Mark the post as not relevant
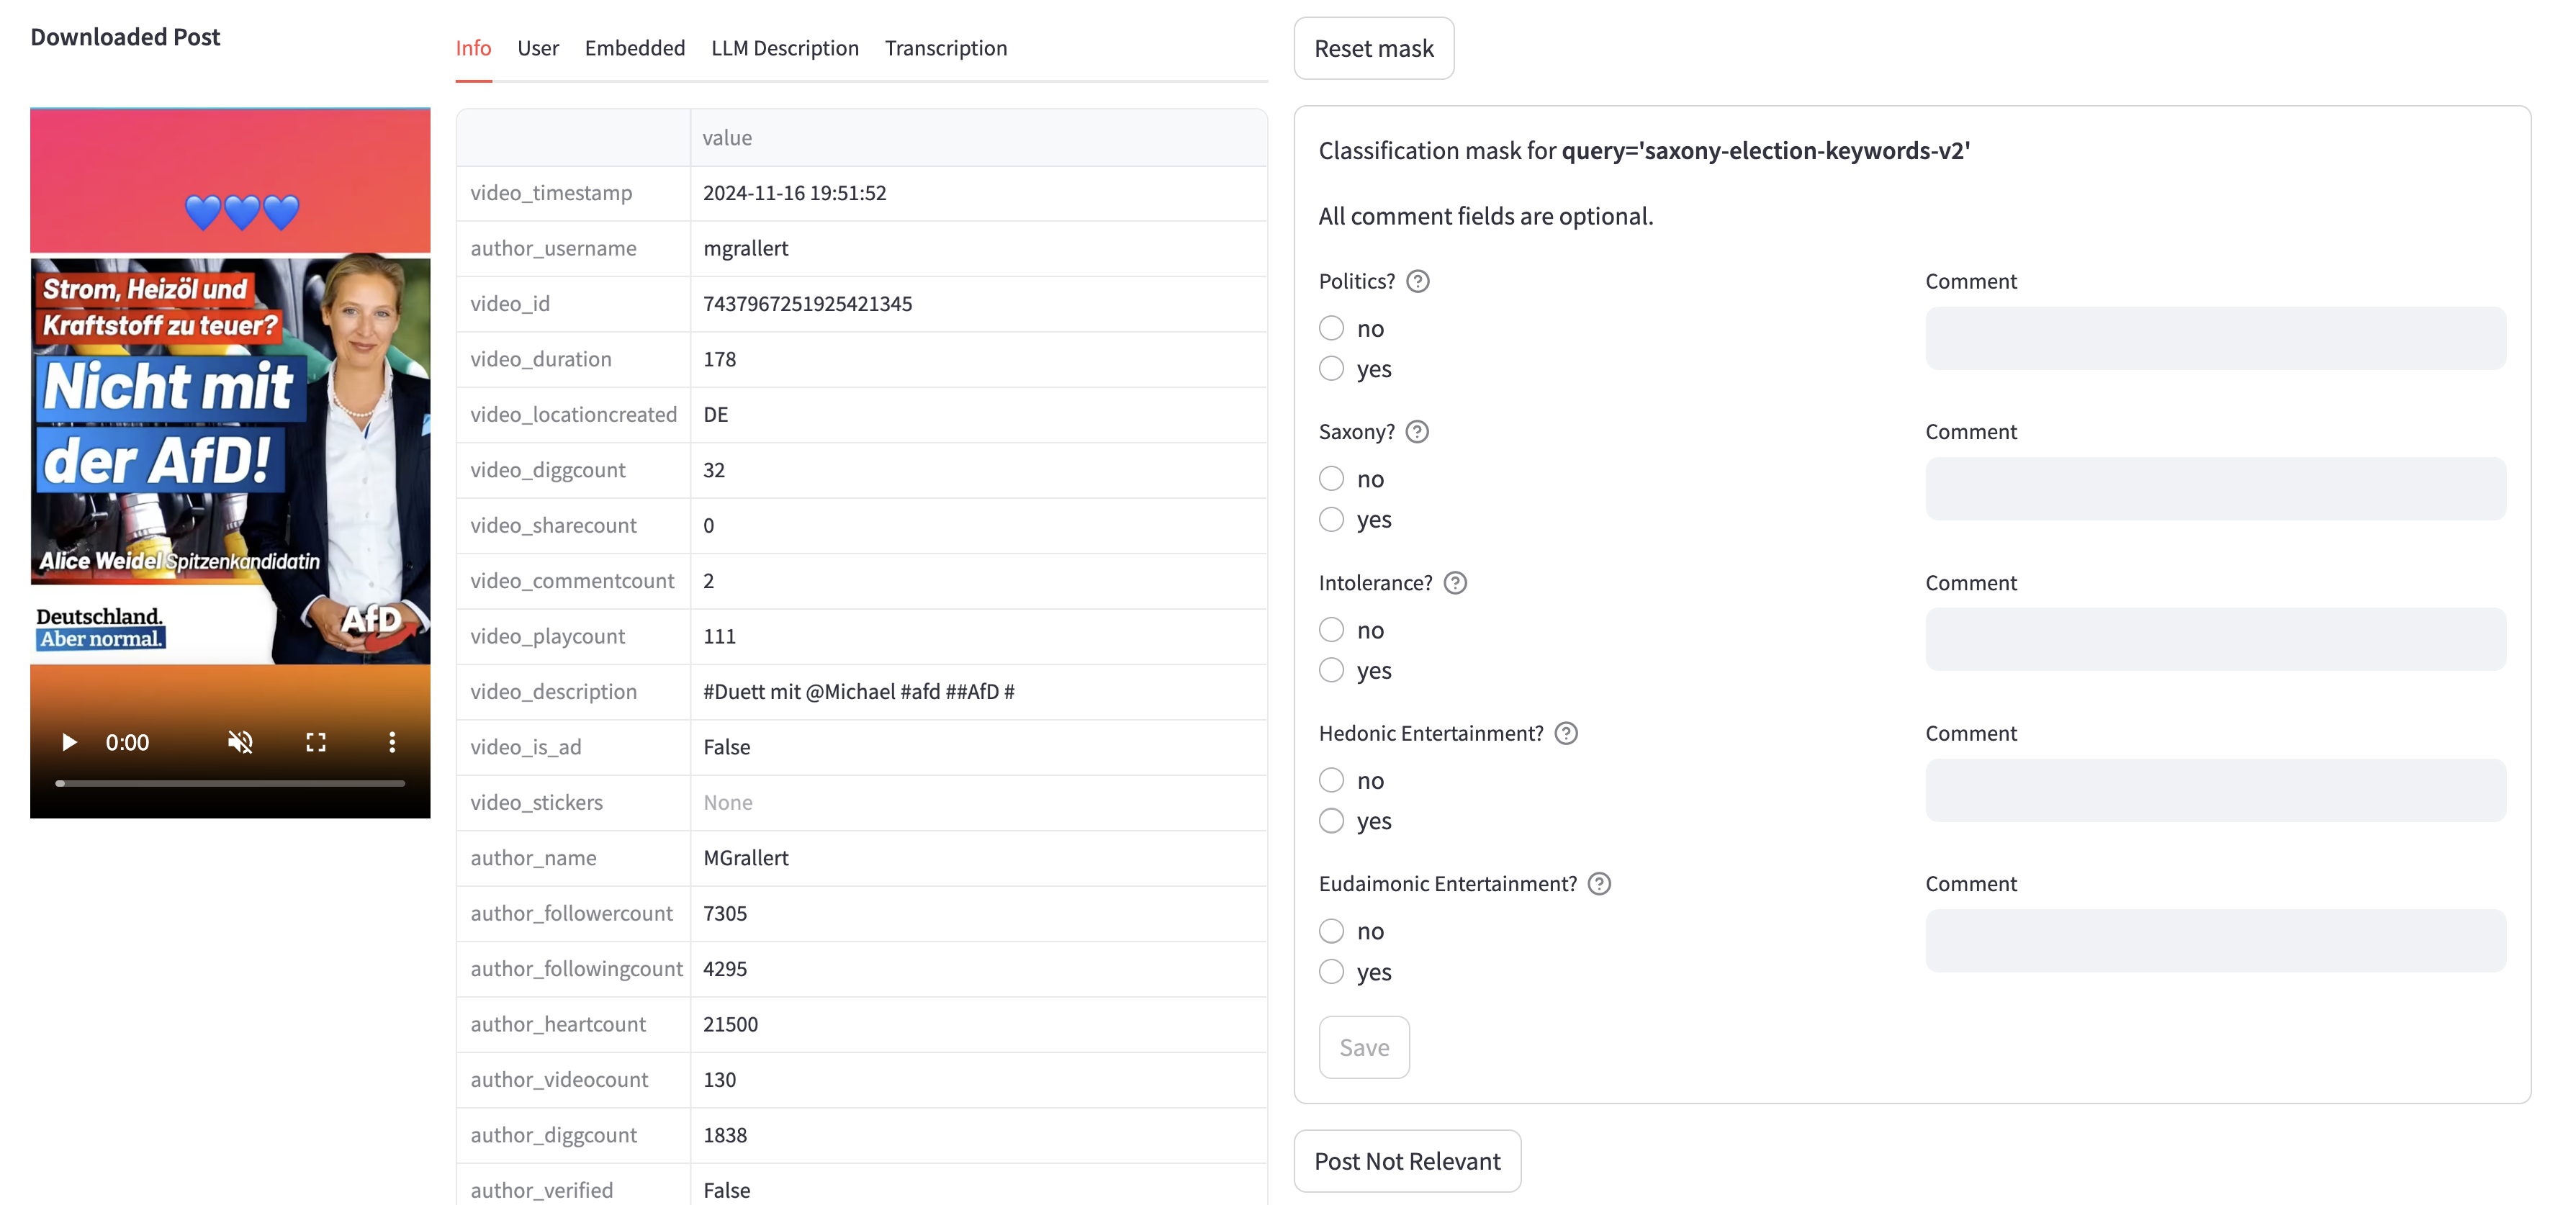Screen dimensions: 2576x1205 coord(1406,1161)
